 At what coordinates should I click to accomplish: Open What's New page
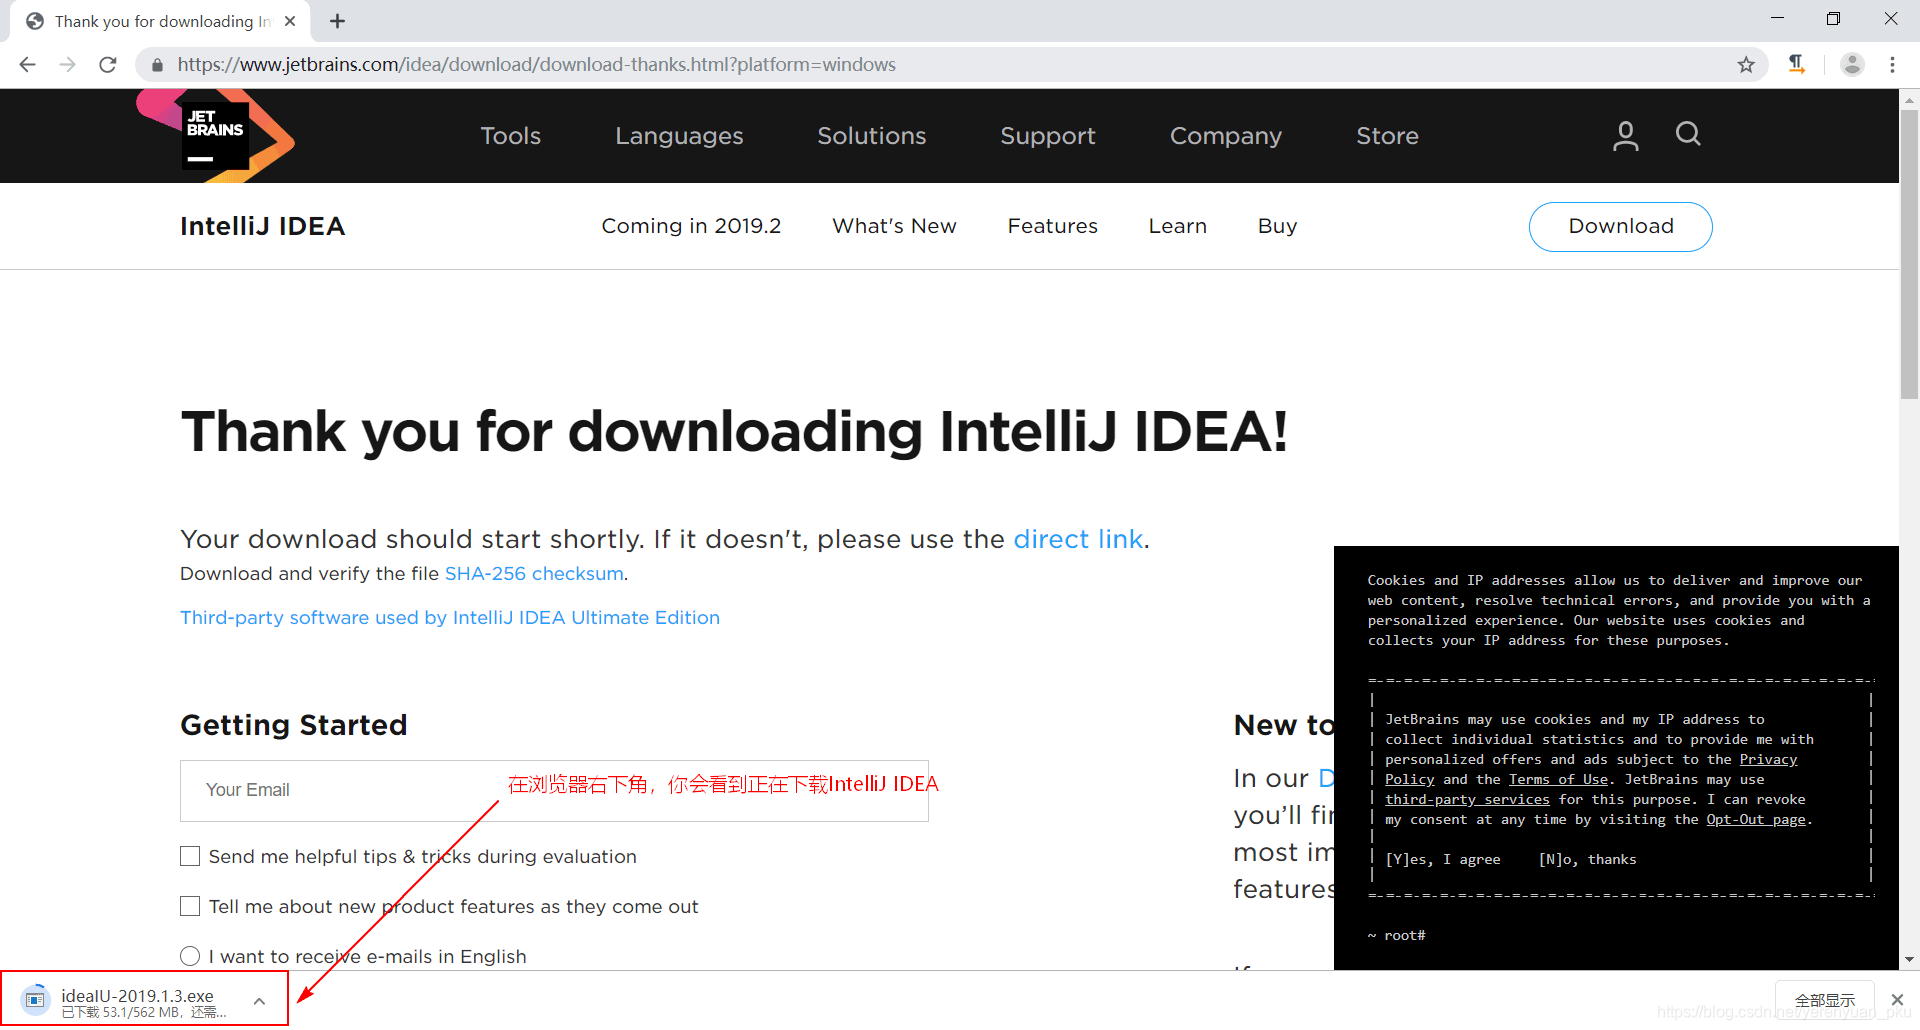tap(894, 226)
